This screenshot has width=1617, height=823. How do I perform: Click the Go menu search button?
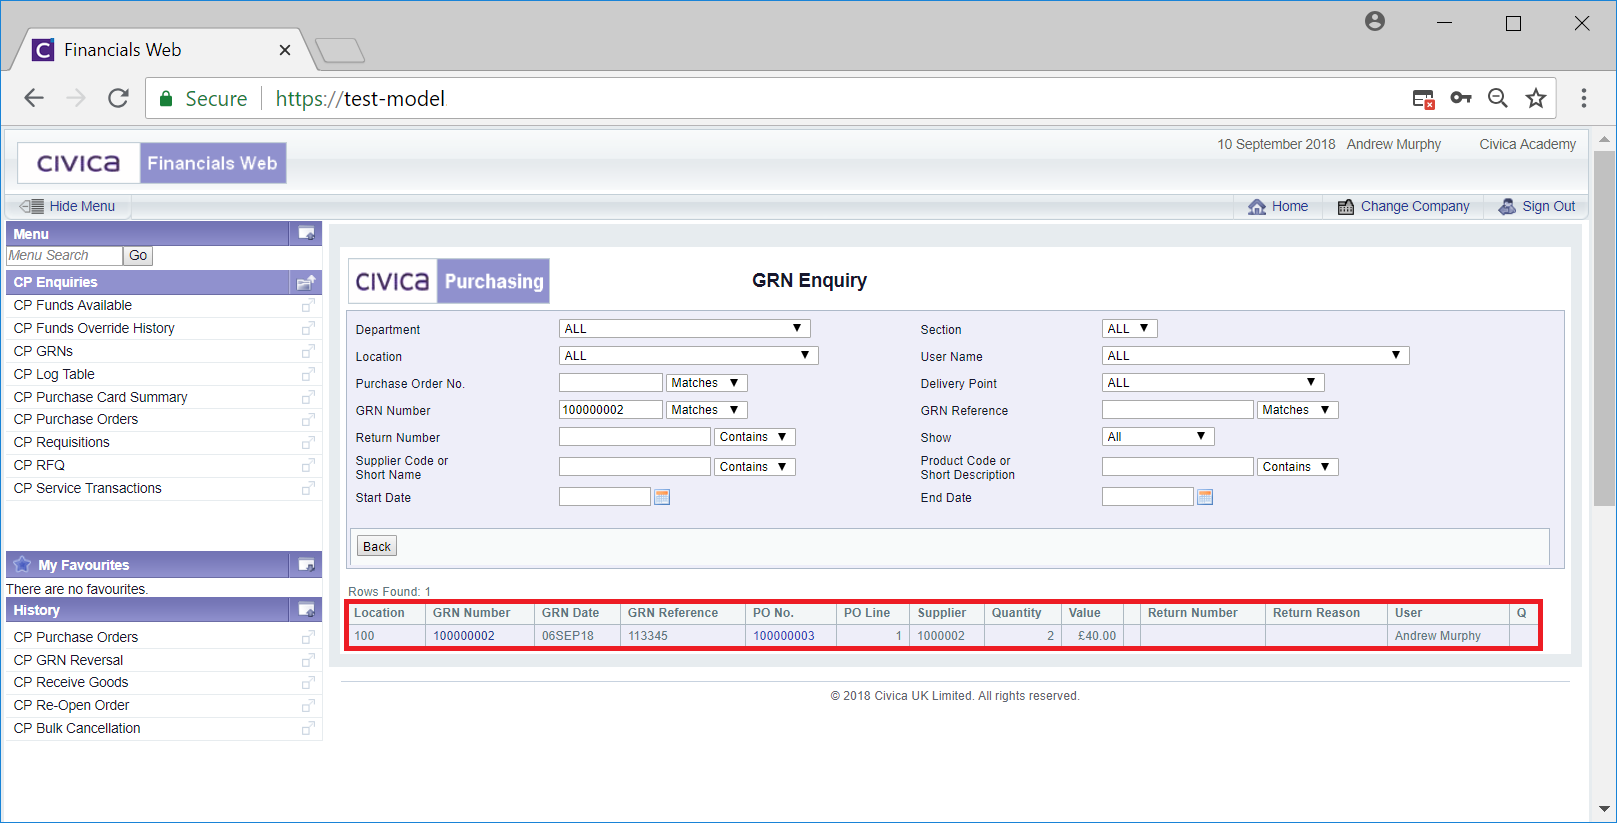(138, 256)
